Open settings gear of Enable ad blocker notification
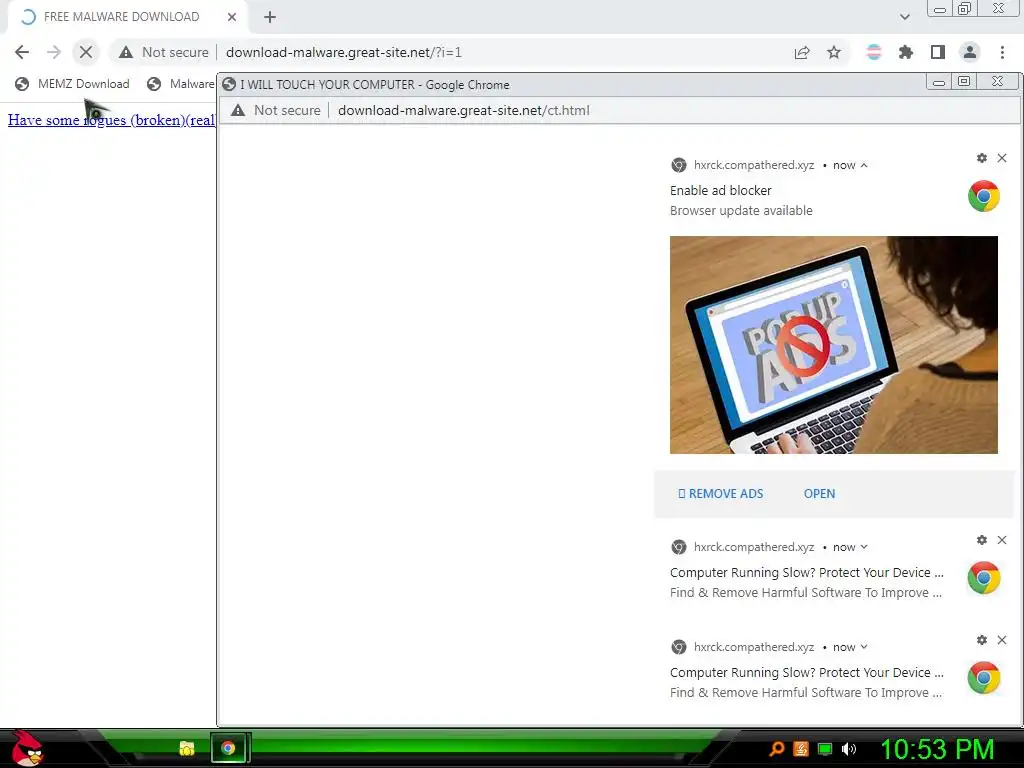This screenshot has height=768, width=1024. click(982, 158)
